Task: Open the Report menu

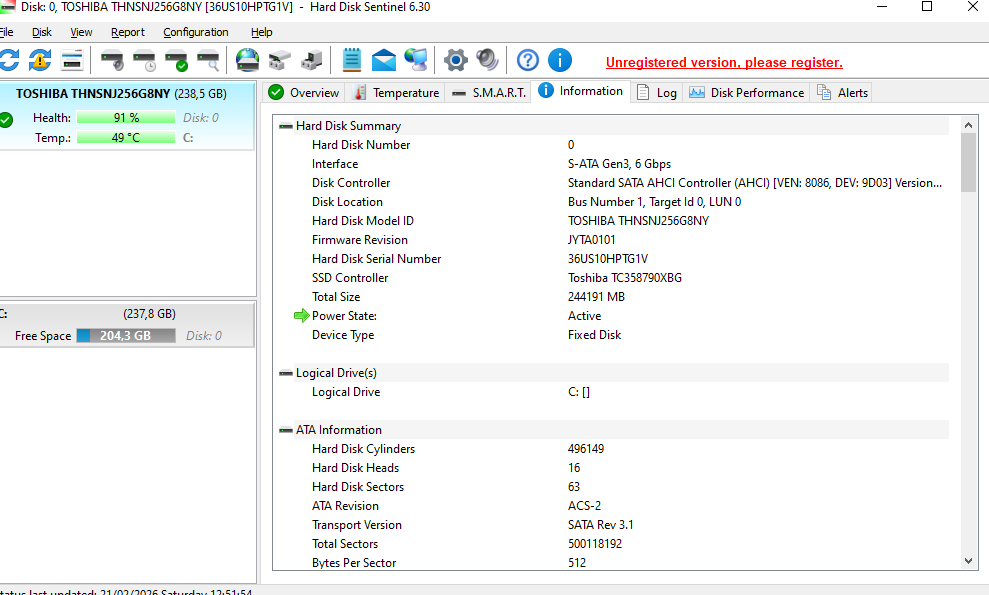Action: point(128,32)
